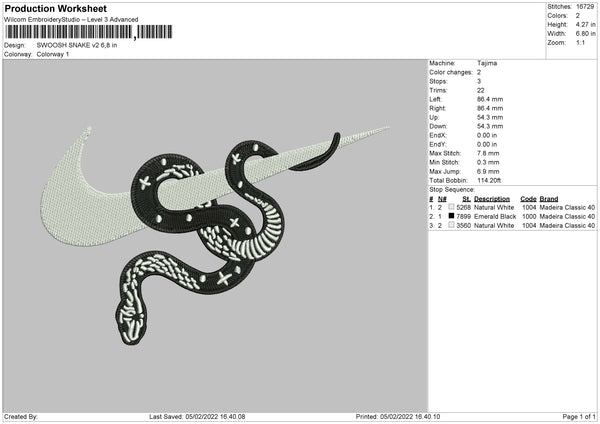Click the Natural White swatch in stop row 3
This screenshot has height=424, width=600.
click(451, 225)
